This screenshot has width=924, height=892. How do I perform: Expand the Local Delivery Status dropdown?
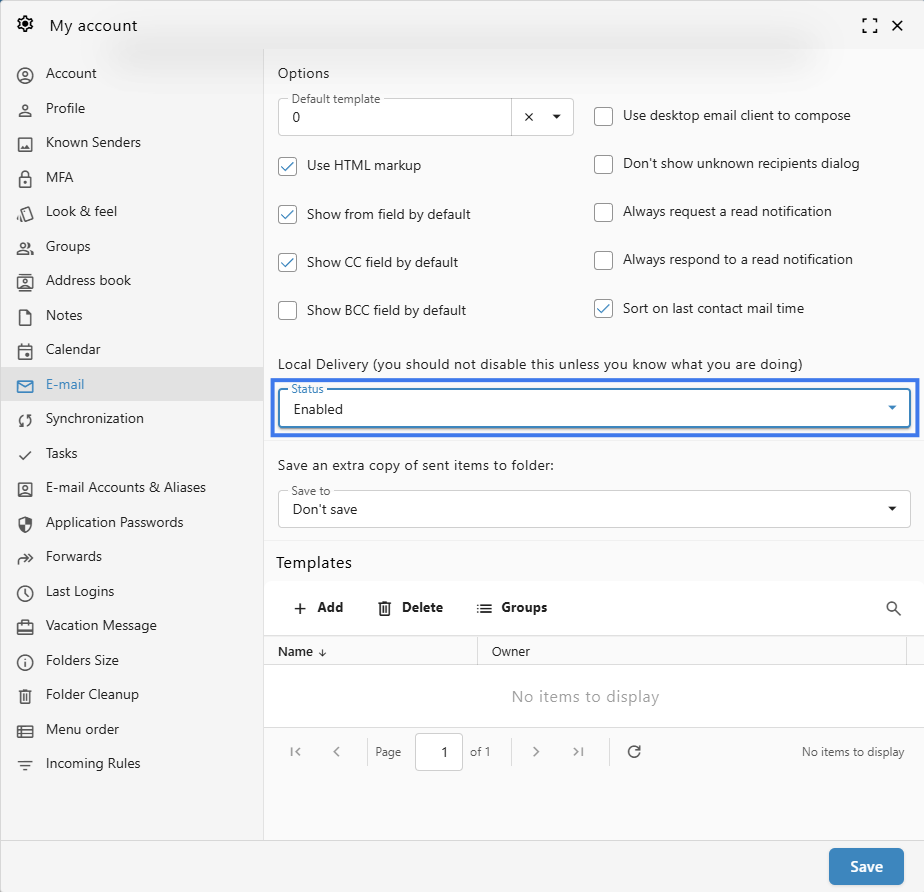pyautogui.click(x=595, y=408)
